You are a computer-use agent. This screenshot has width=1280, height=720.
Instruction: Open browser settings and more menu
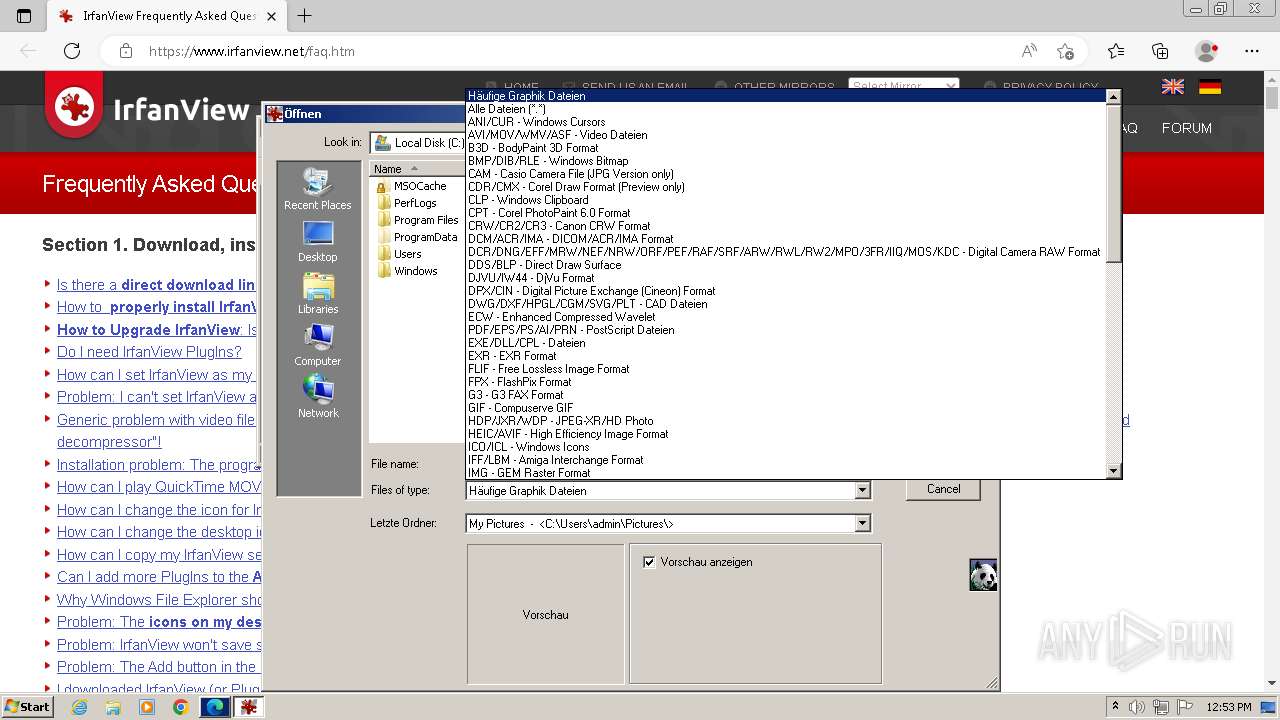click(1252, 51)
